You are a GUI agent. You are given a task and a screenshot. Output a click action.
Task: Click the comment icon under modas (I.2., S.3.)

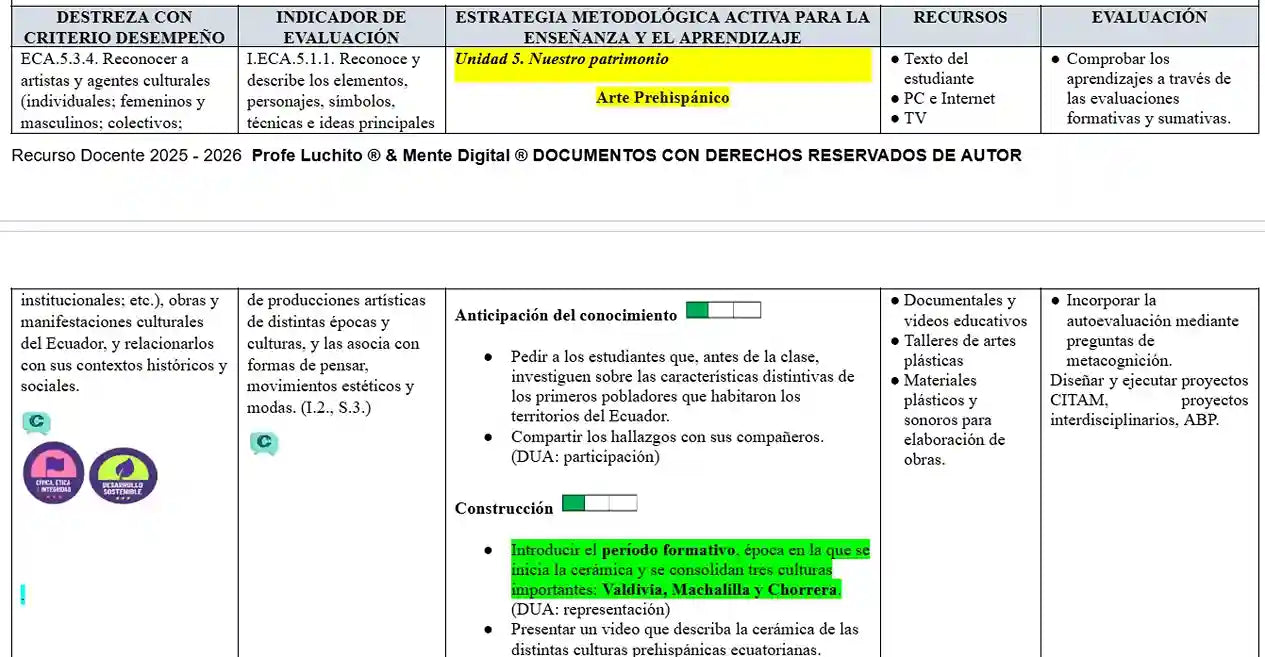coord(263,441)
